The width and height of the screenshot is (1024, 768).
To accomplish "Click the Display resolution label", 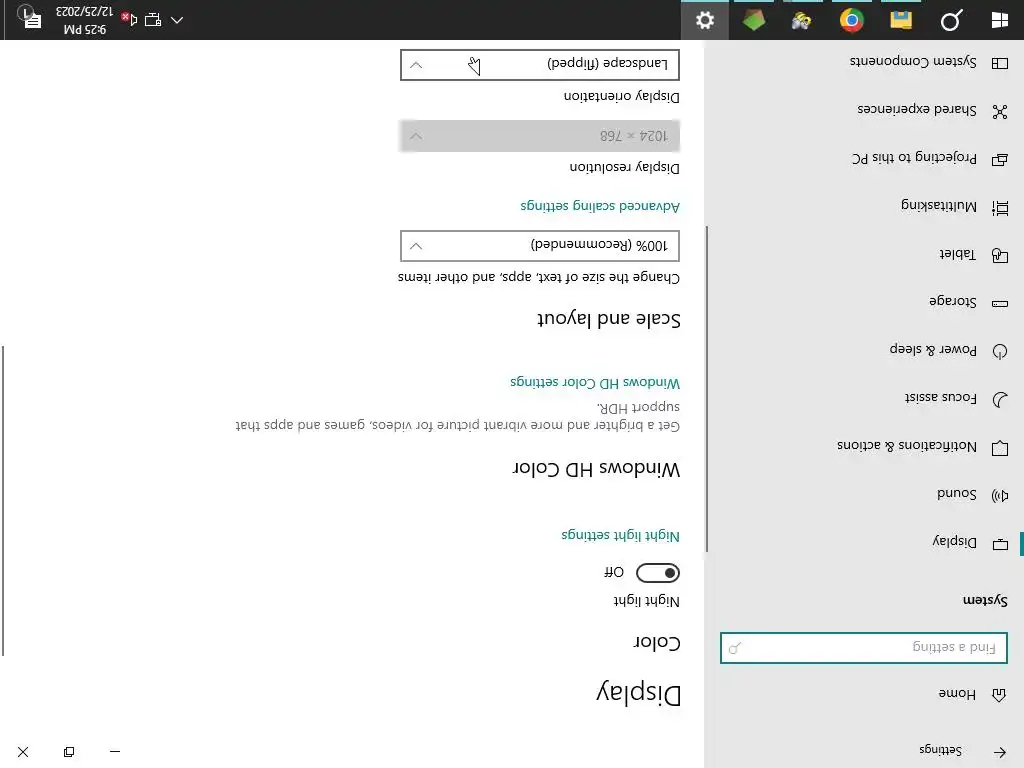I will coord(624,167).
